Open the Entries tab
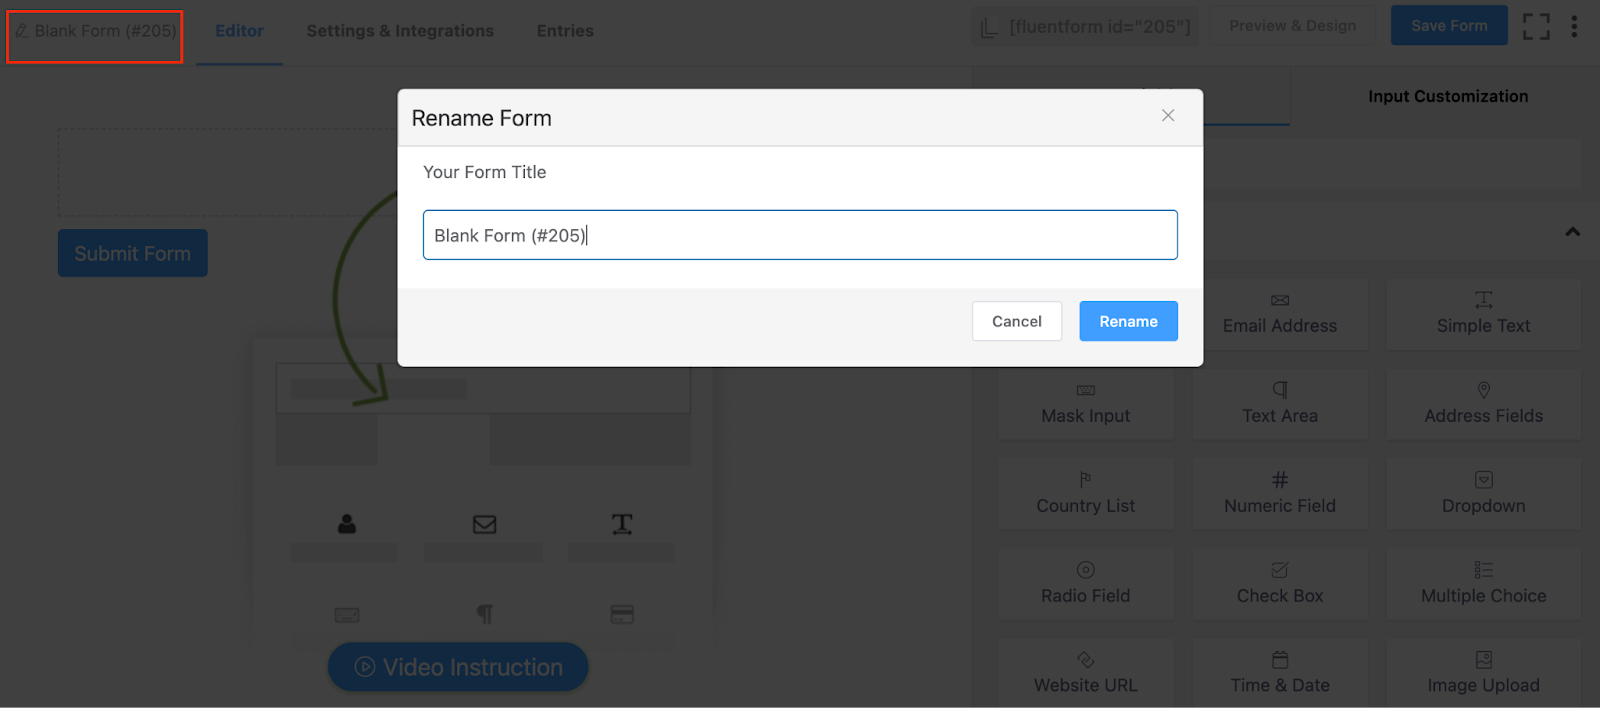1600x708 pixels. point(565,31)
